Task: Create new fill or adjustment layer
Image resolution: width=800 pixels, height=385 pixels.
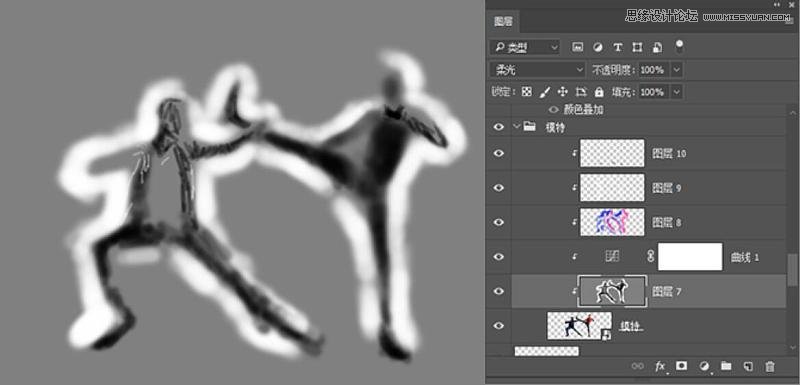Action: point(705,366)
